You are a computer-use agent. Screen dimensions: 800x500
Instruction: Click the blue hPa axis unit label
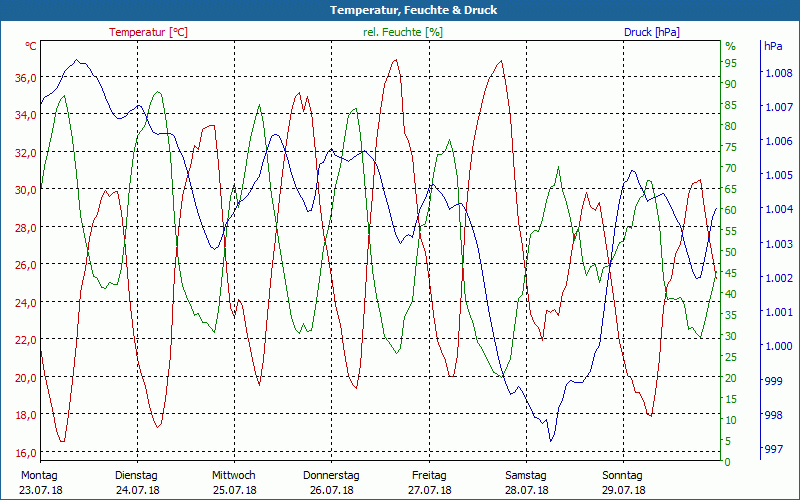773,46
